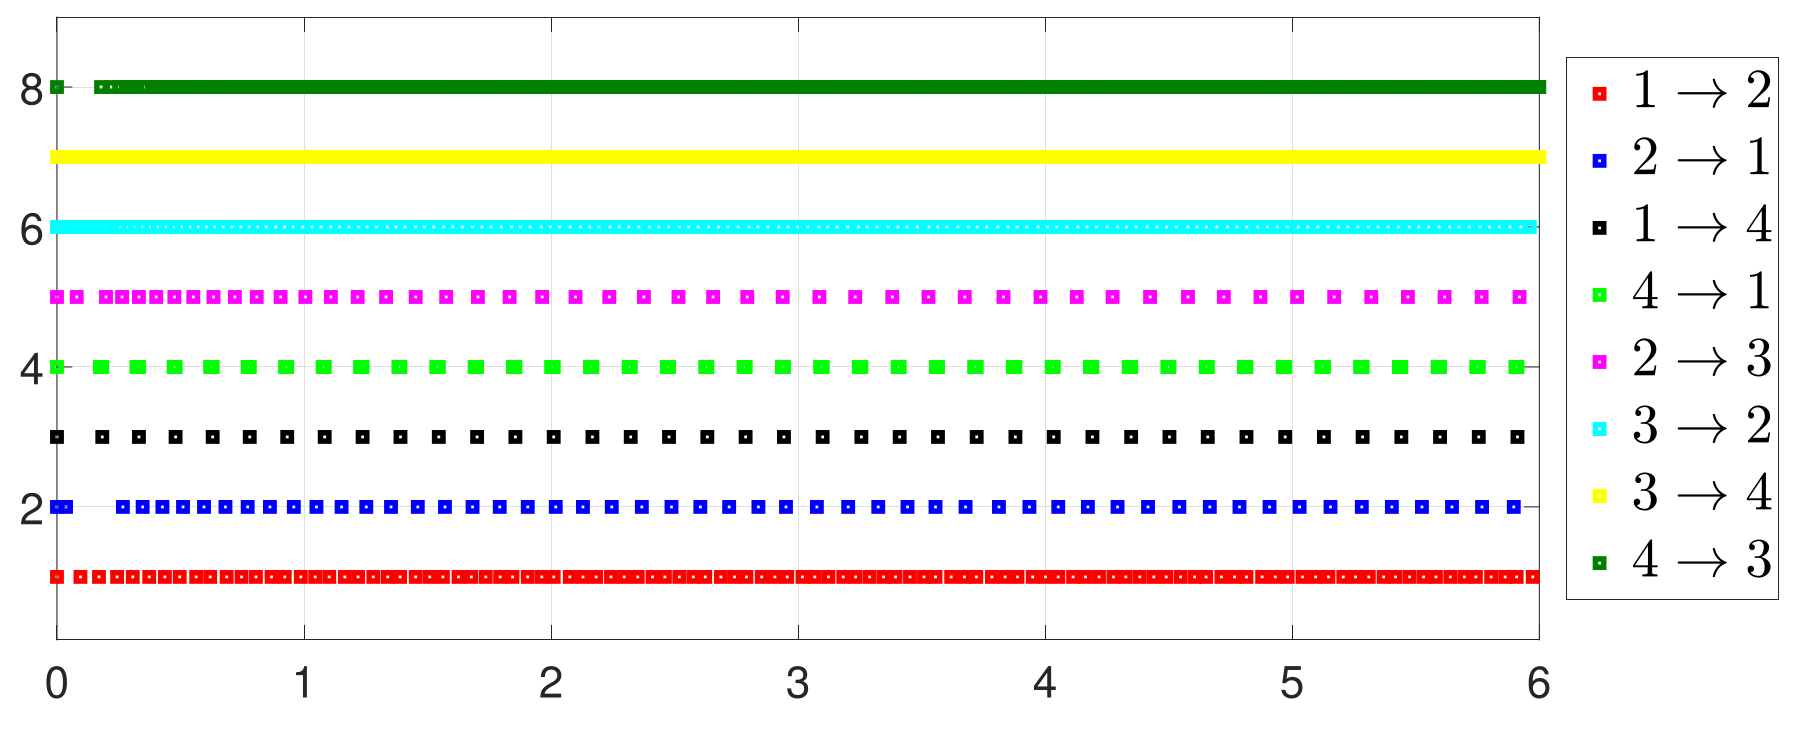Click the cyan legend marker for 3 → 2
This screenshot has height=733, width=1803.
(x=1599, y=429)
